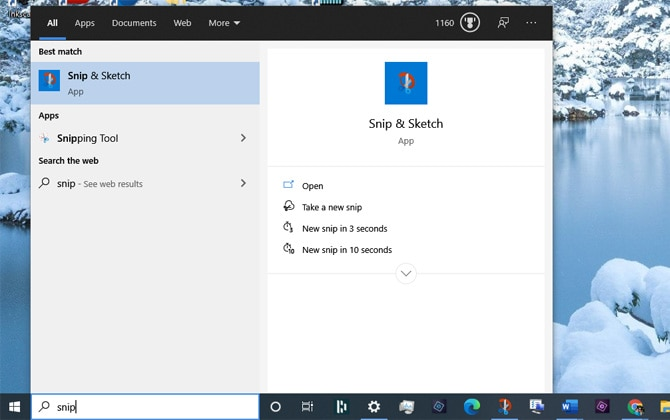Open the Snip & Sketch best match result

point(145,83)
